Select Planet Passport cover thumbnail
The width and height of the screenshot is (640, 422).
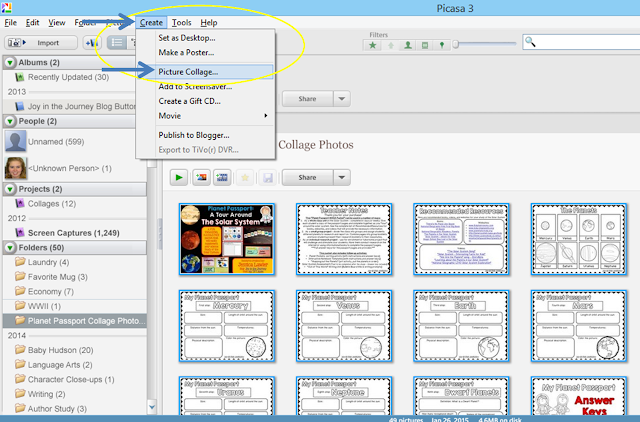(x=227, y=239)
